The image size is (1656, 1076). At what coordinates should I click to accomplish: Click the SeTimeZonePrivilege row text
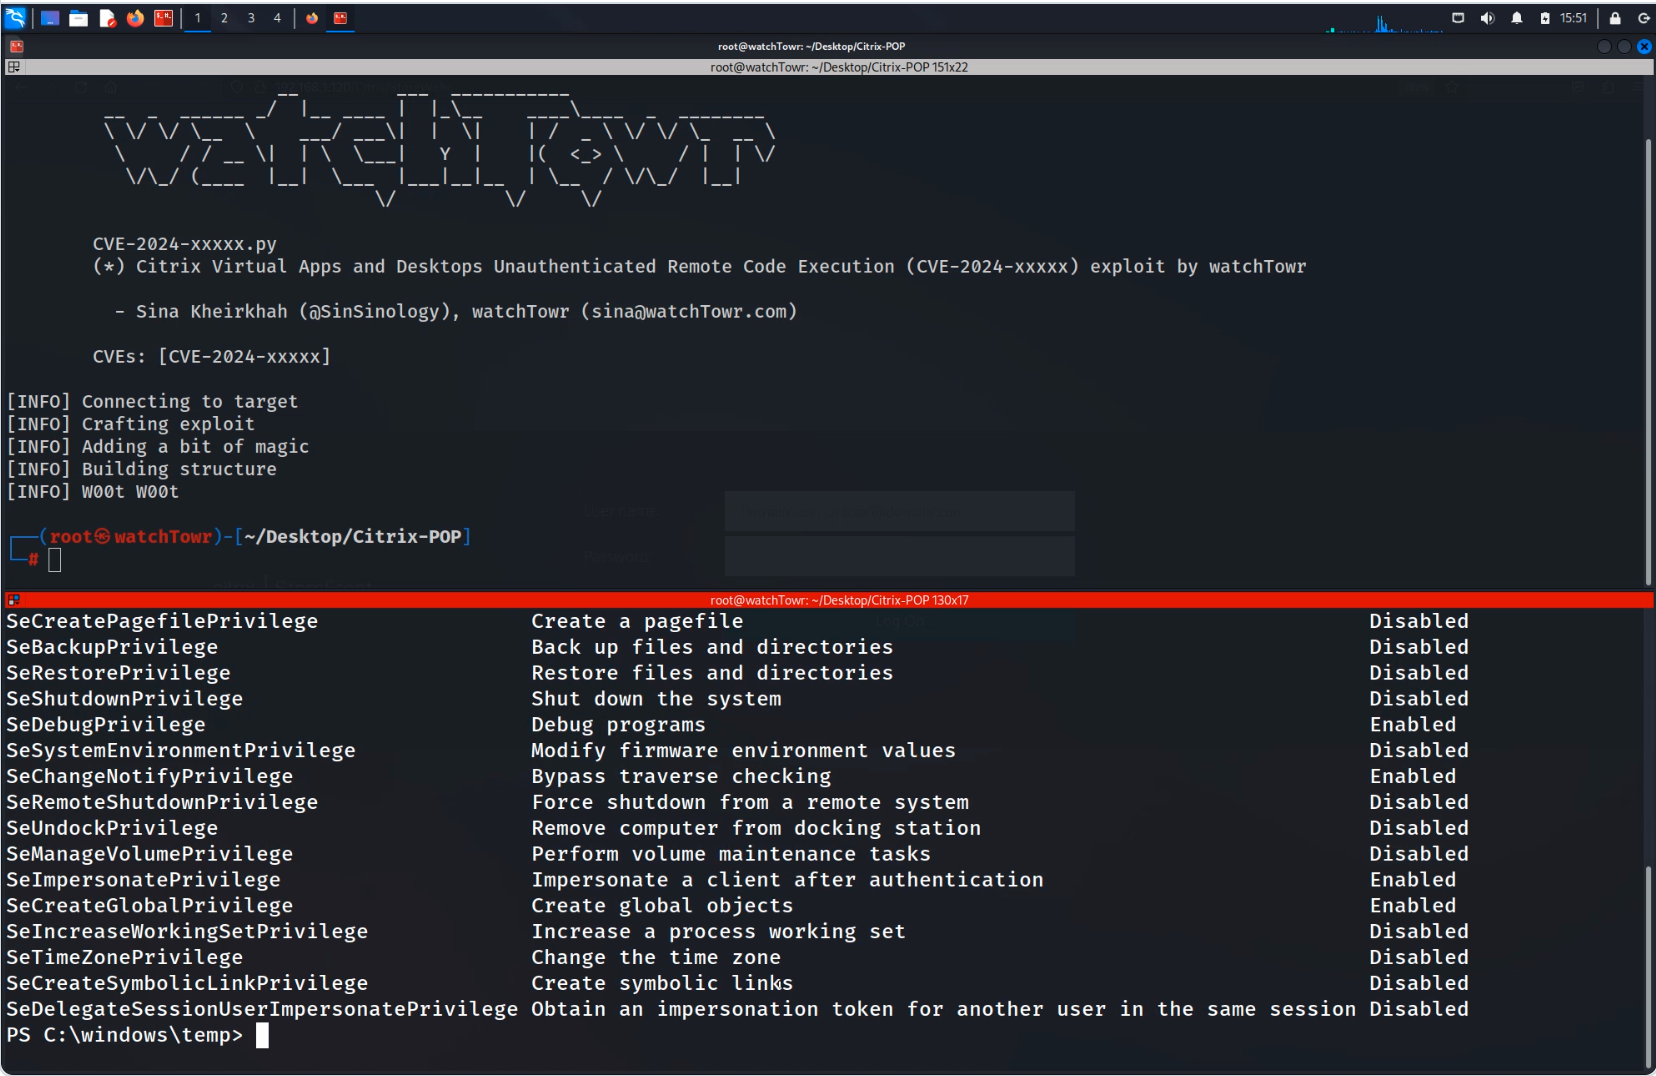click(x=125, y=957)
